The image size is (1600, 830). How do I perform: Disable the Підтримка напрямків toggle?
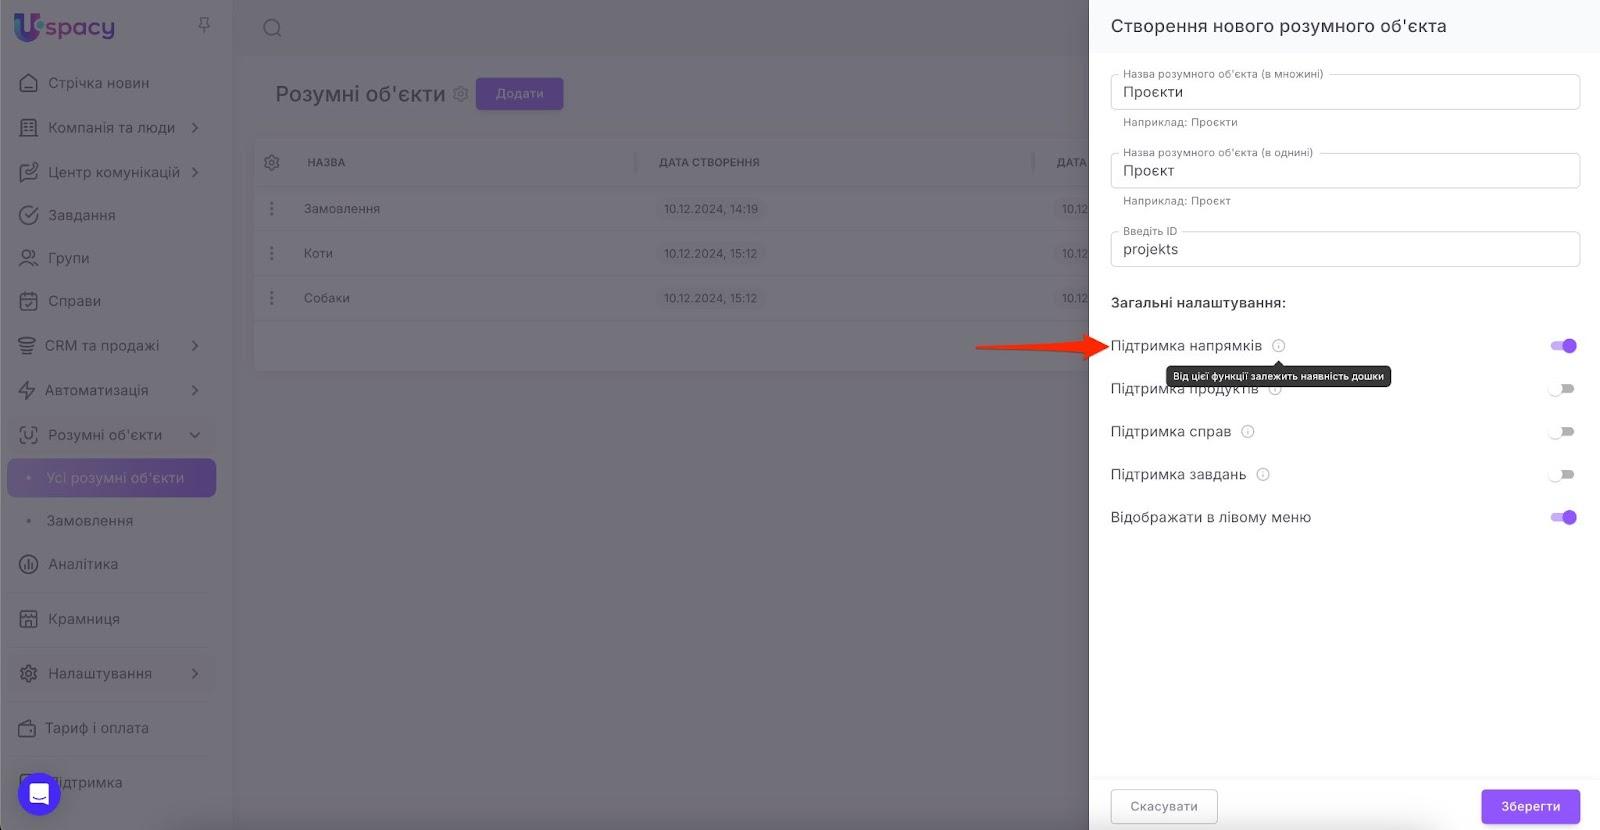(x=1563, y=346)
